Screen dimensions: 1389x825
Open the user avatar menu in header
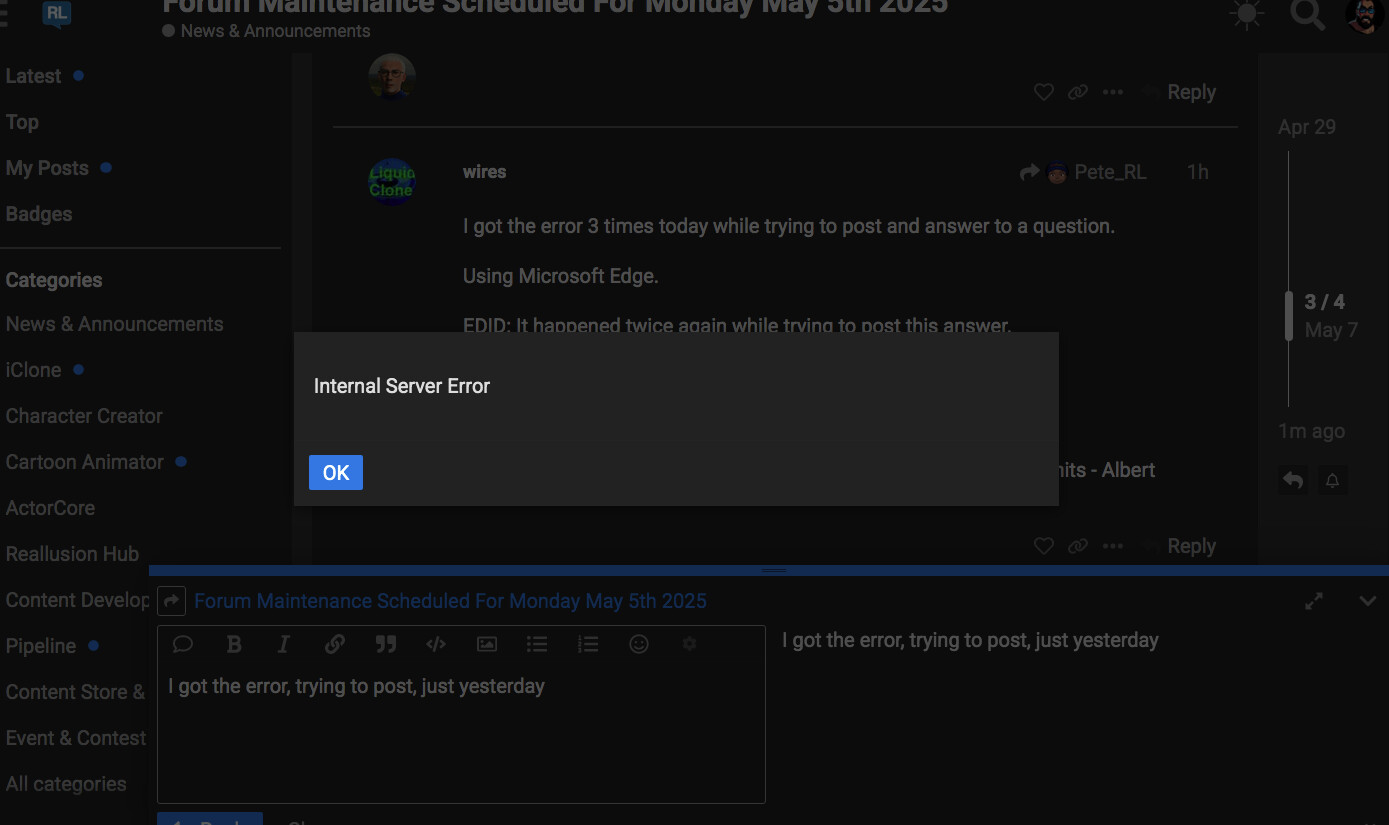(x=1365, y=15)
